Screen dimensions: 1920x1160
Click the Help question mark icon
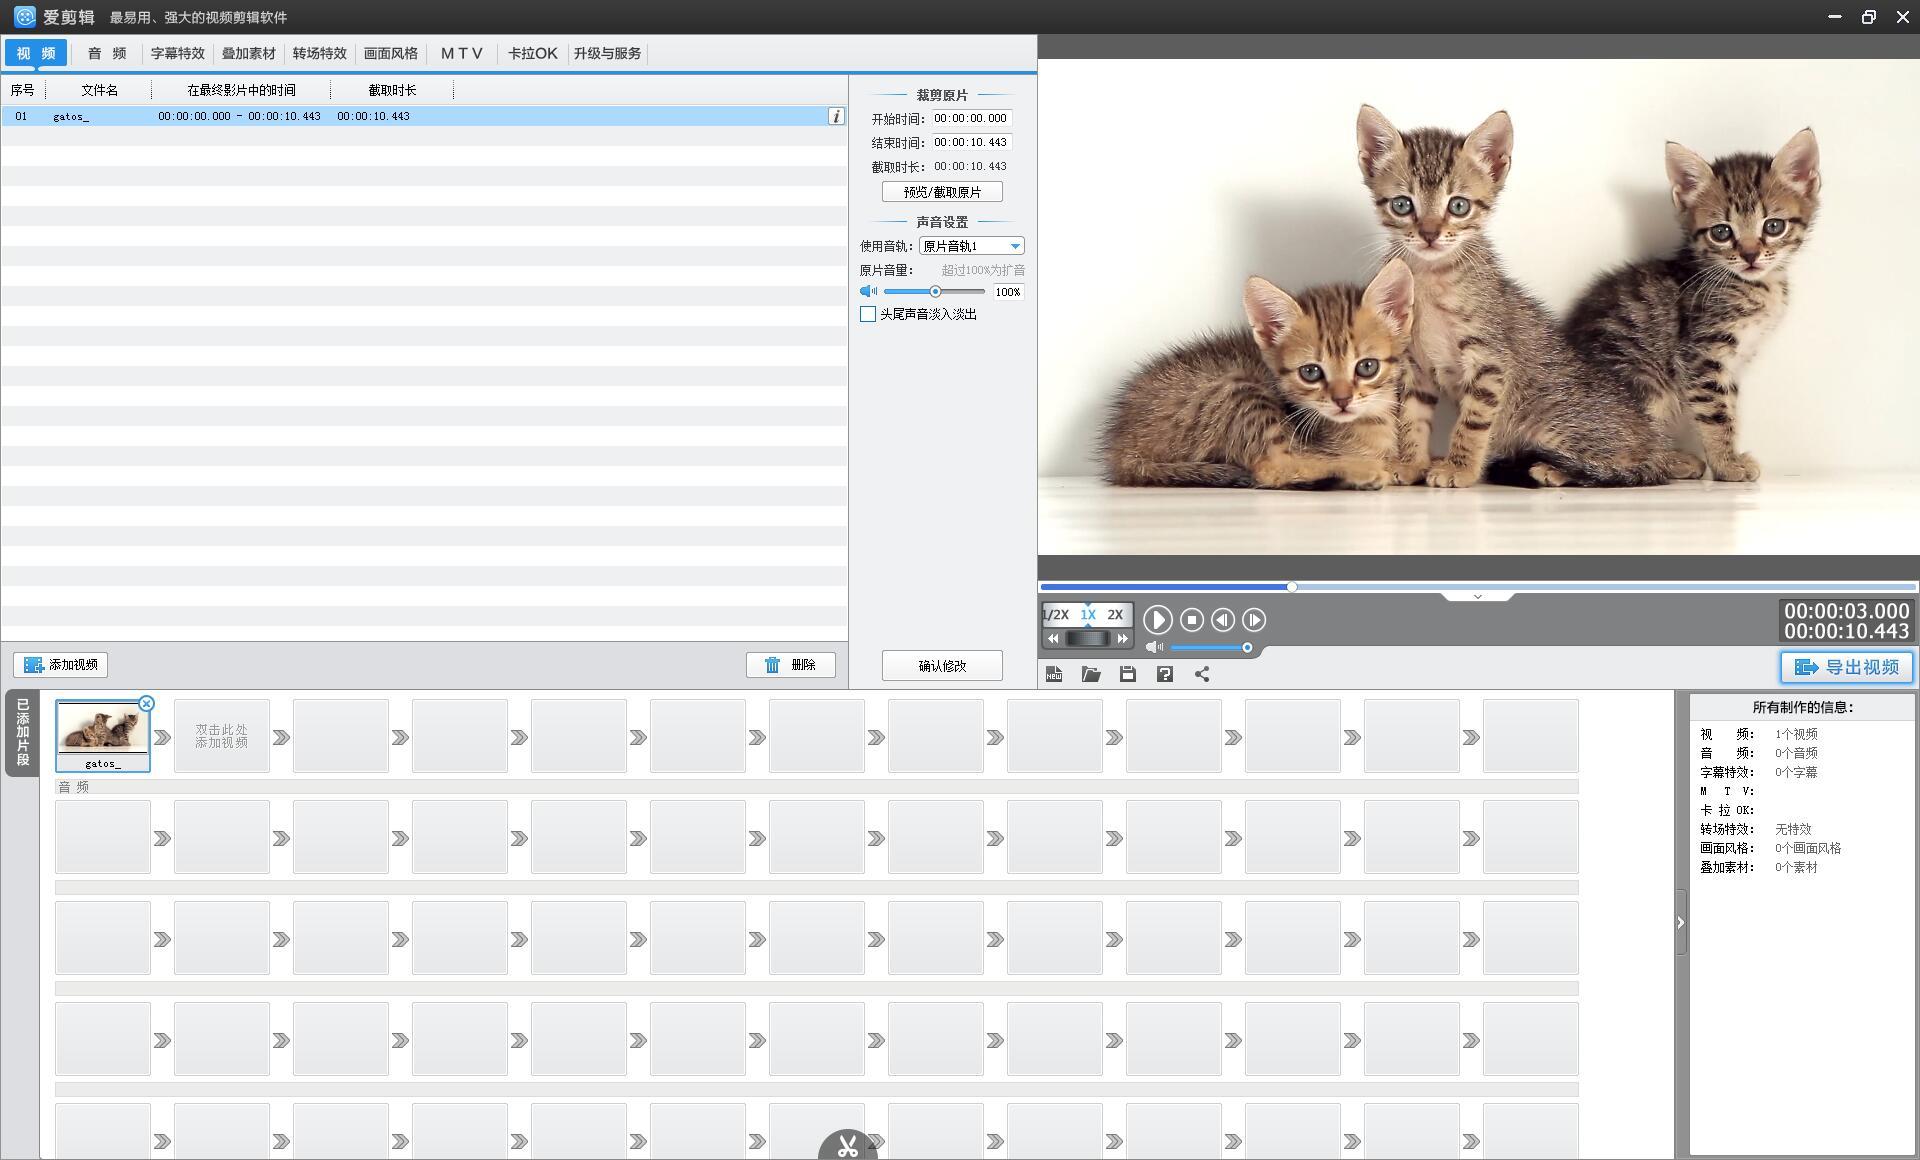tap(1165, 674)
